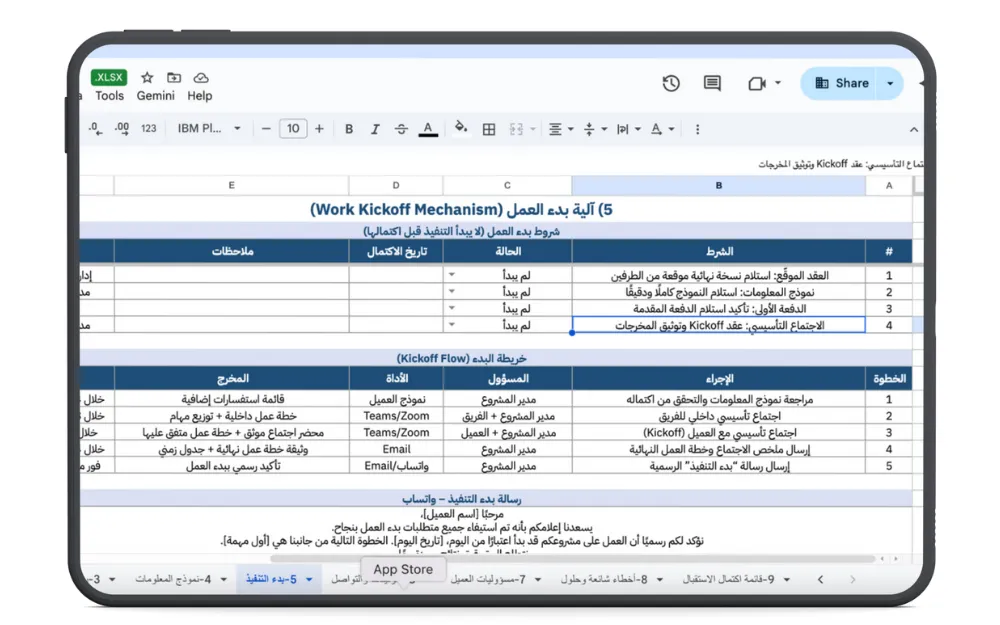
Task: Toggle italic formatting
Action: 375,129
